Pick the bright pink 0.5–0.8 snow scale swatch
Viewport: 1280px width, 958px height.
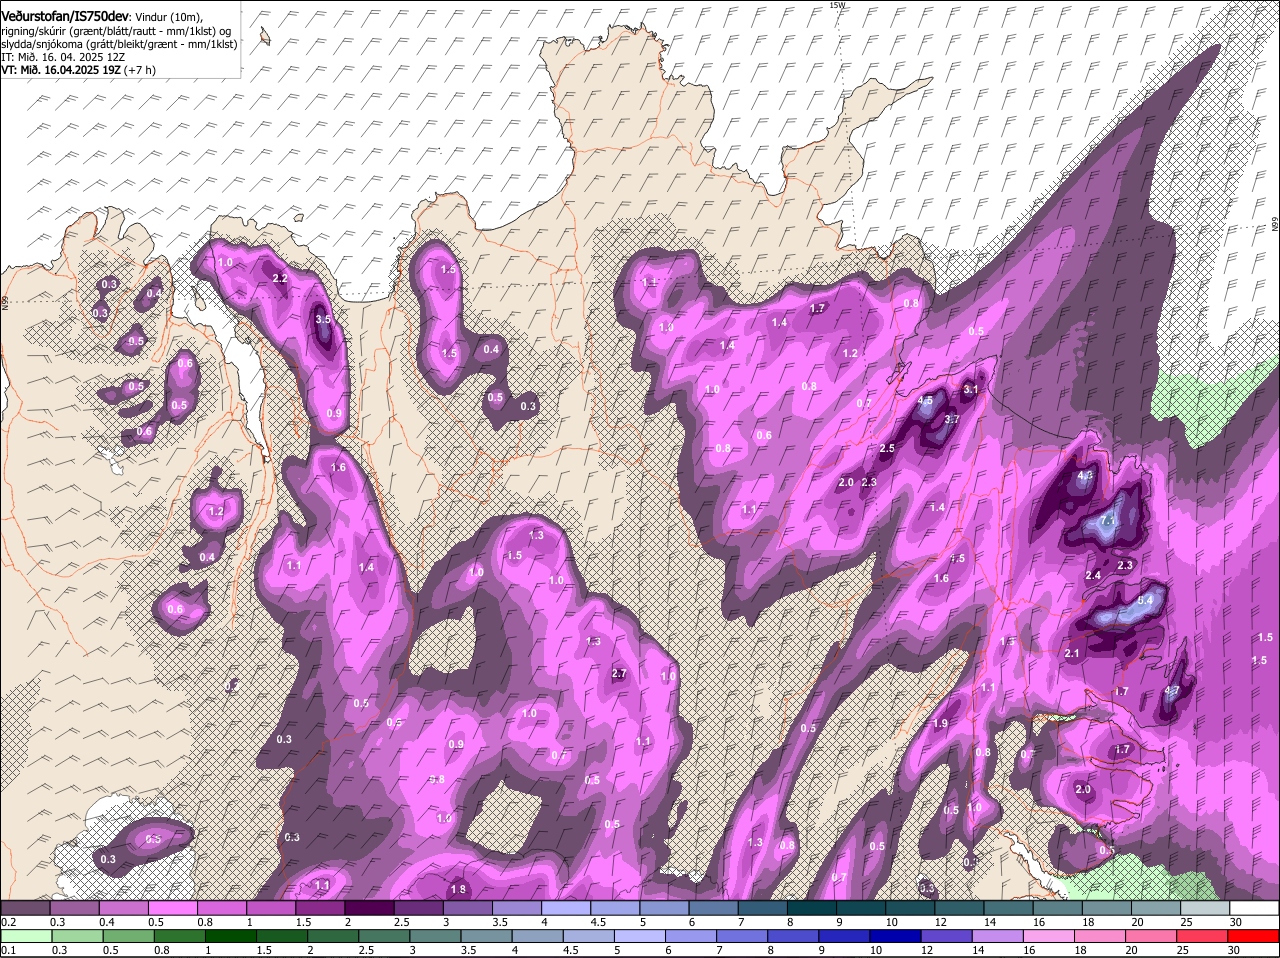(x=172, y=907)
